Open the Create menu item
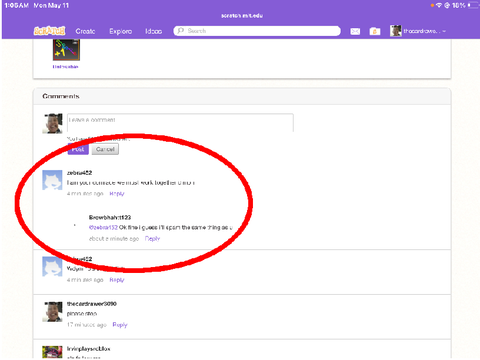Viewport: 480px width, 360px height. coord(85,31)
